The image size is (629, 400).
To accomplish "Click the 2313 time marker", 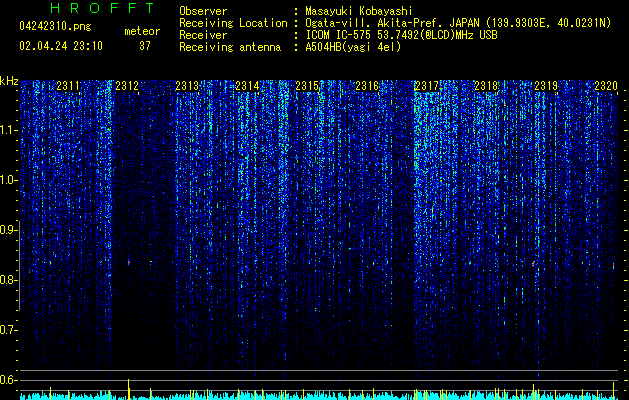I will 187,86.
